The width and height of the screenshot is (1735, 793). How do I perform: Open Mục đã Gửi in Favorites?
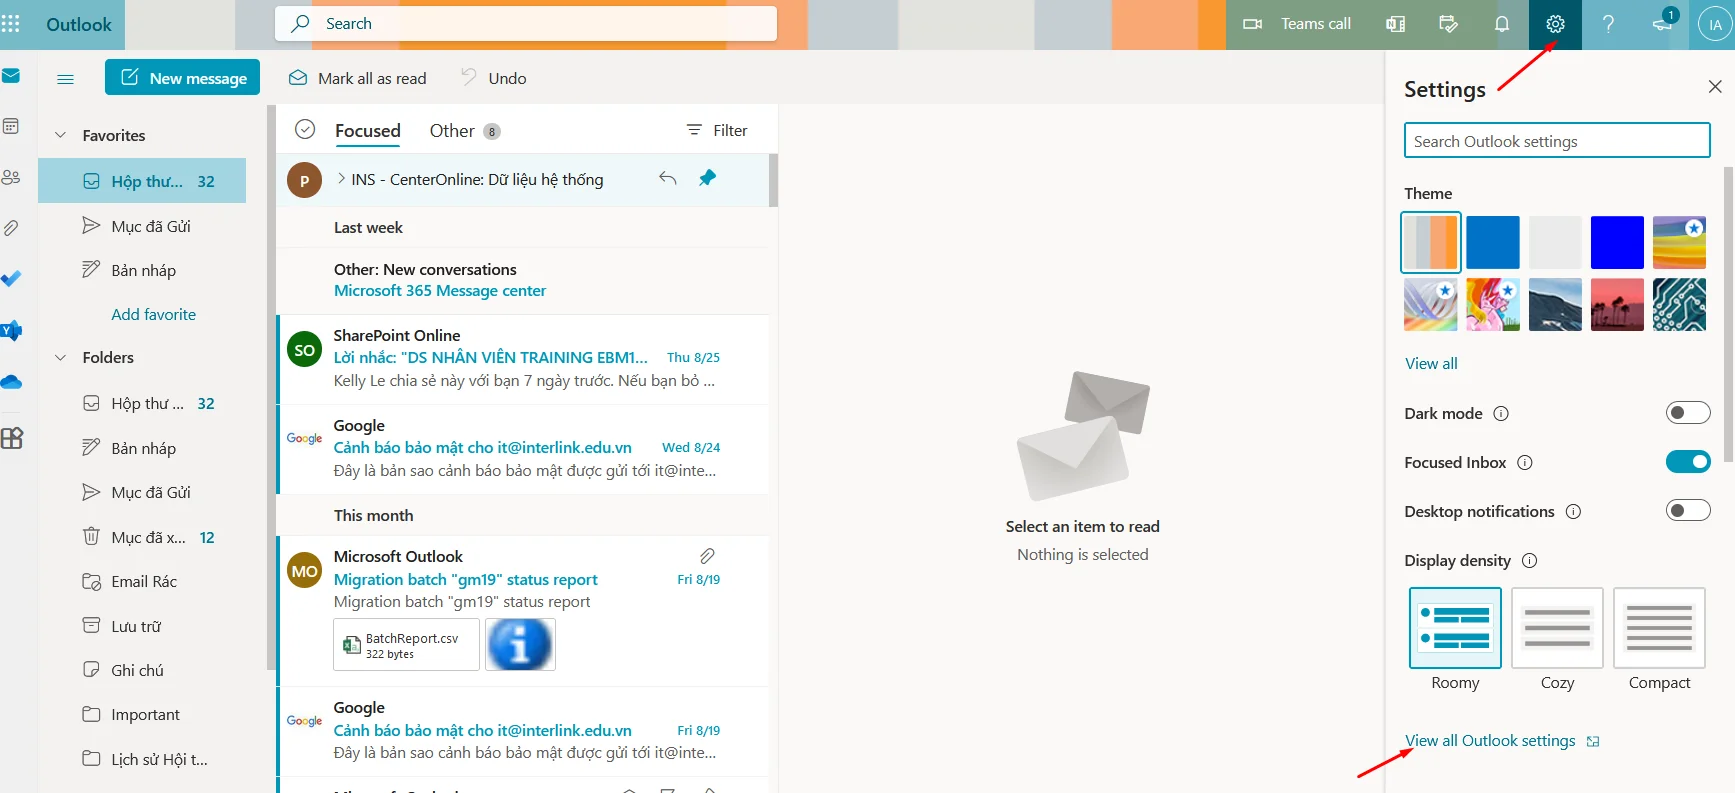(x=142, y=226)
